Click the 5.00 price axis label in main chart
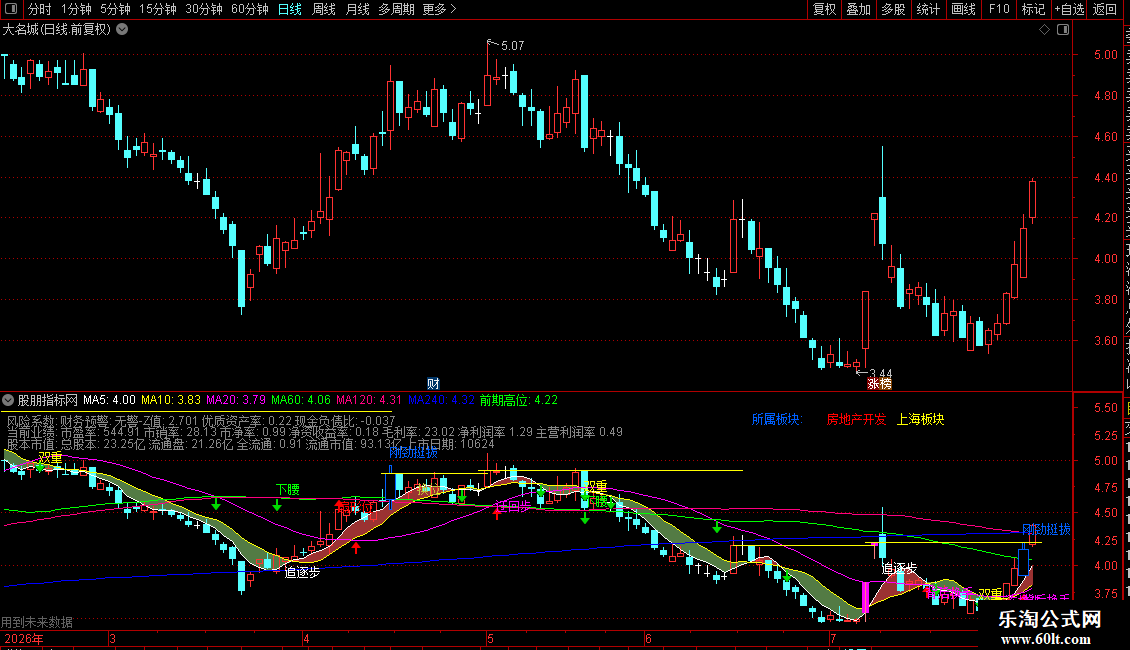Screen dimensions: 1130x650 click(x=1105, y=55)
